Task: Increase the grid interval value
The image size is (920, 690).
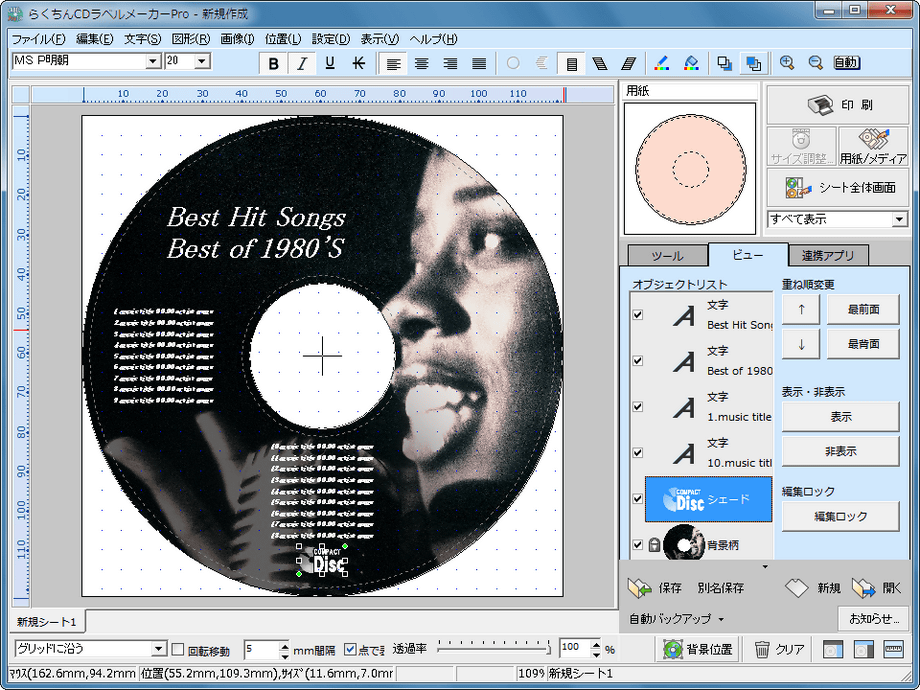Action: tap(285, 645)
